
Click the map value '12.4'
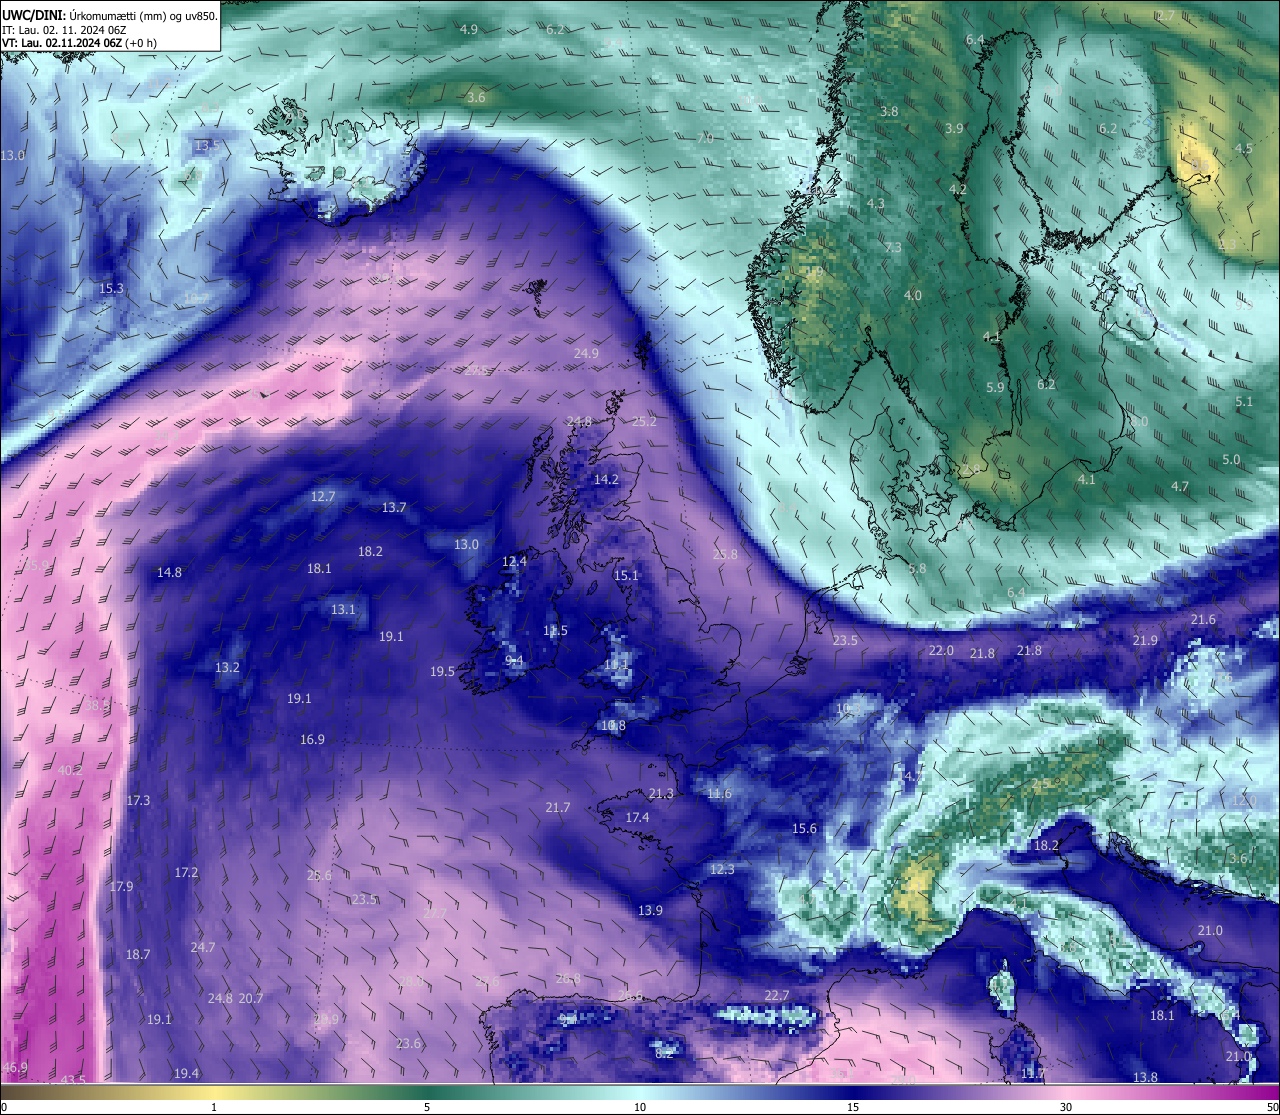coord(514,562)
